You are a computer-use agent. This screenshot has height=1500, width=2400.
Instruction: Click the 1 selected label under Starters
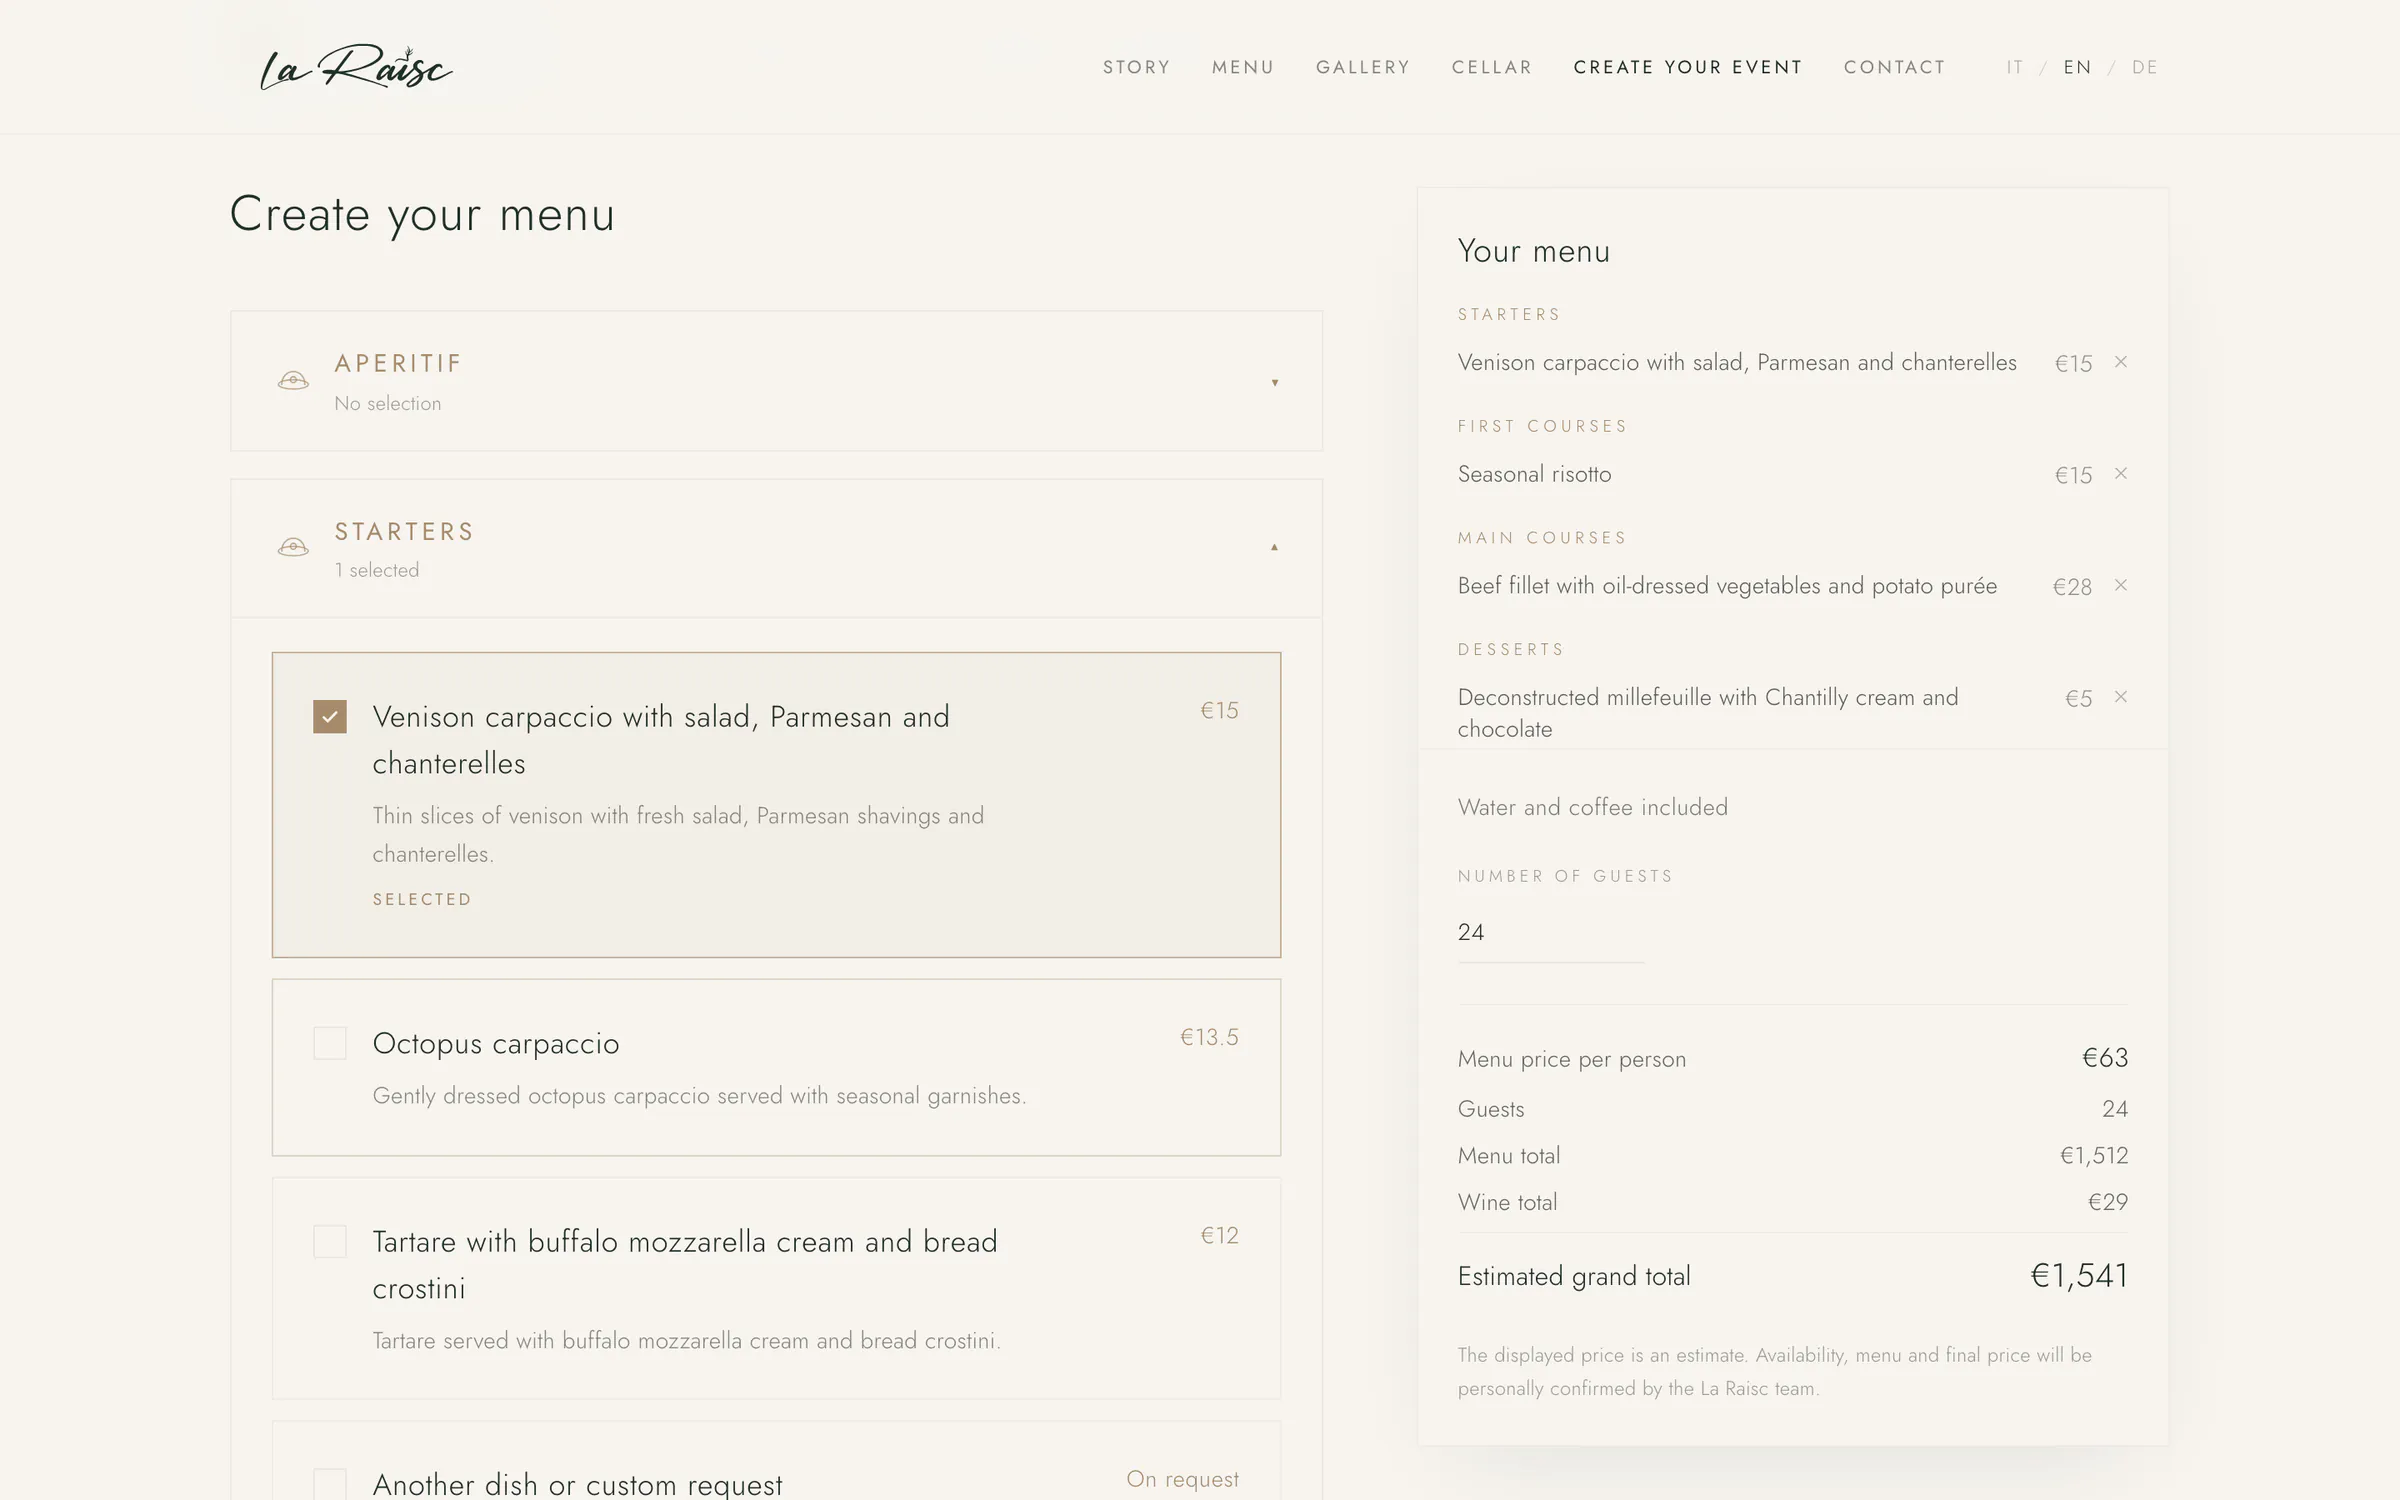click(377, 570)
